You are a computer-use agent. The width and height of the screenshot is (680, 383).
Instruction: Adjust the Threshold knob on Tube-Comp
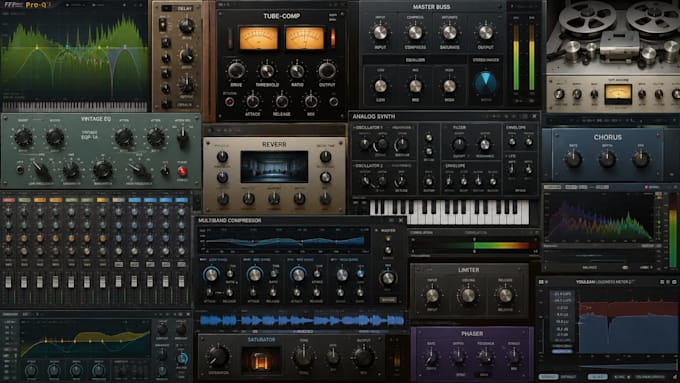coord(267,70)
